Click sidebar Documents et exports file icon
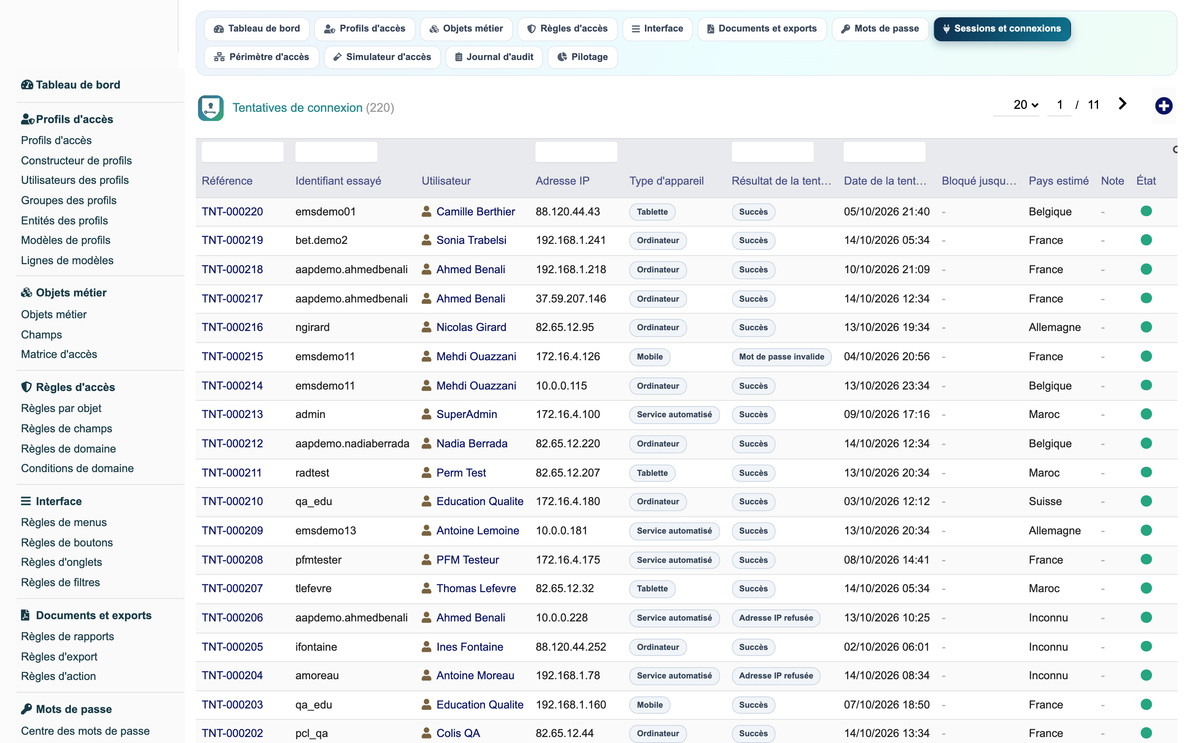 click(x=26, y=616)
